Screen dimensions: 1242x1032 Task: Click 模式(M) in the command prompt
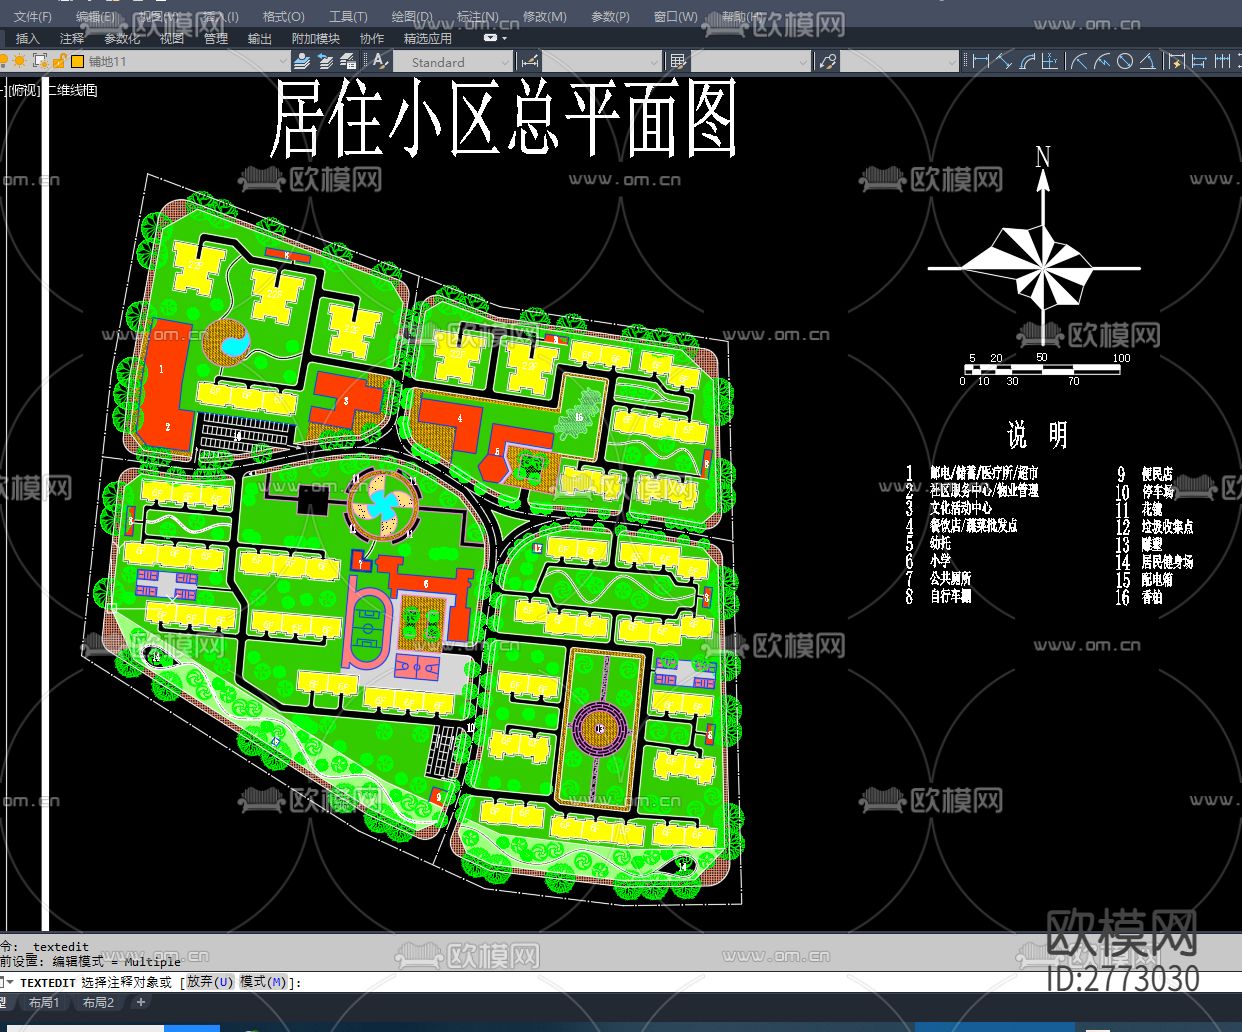click(265, 982)
